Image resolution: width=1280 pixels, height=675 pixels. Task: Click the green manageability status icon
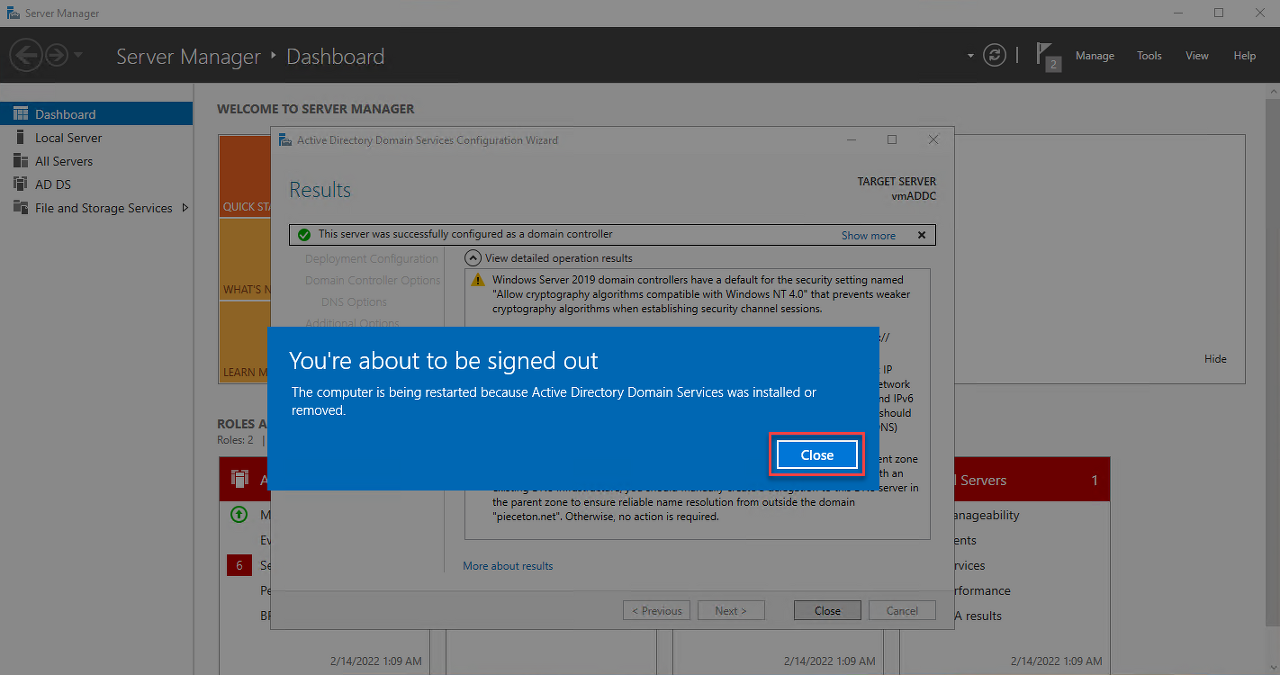click(239, 515)
